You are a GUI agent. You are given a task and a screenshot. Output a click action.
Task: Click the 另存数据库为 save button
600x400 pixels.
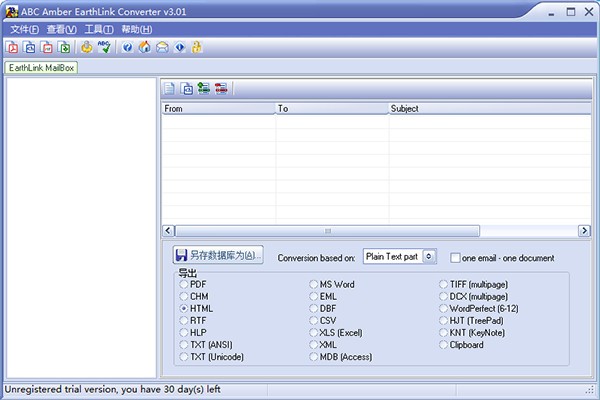pos(218,256)
